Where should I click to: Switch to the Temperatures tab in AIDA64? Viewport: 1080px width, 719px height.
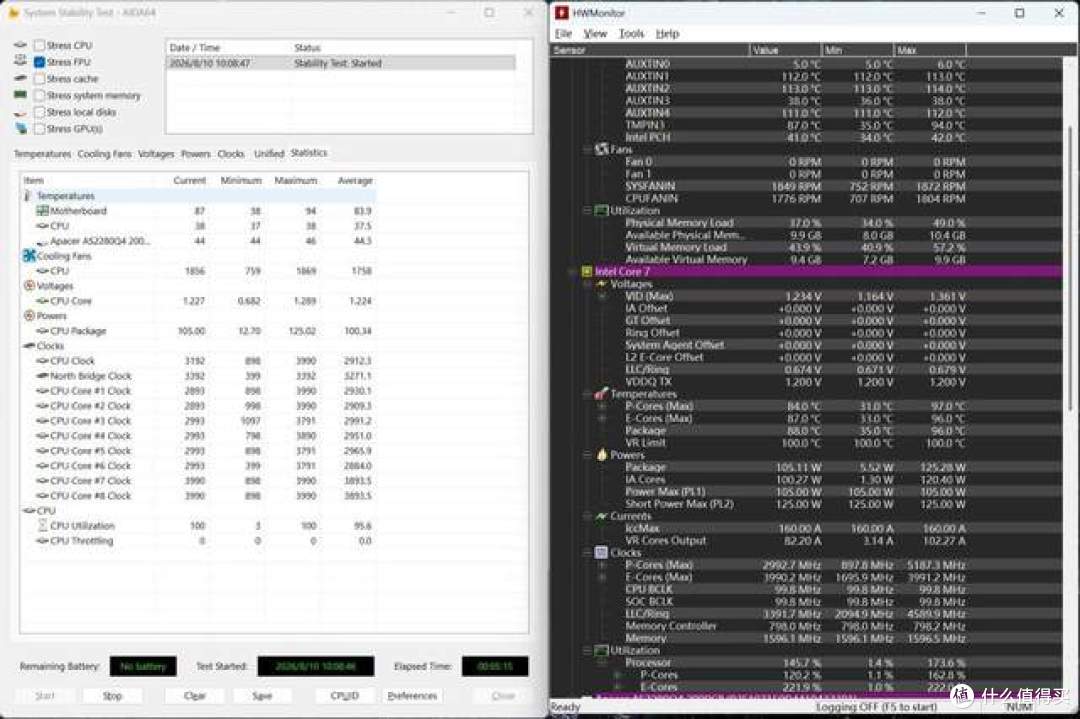(x=43, y=154)
